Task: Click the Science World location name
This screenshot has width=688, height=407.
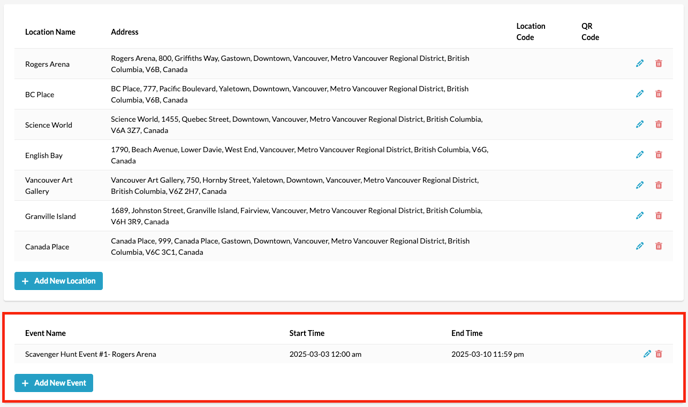Action: (x=49, y=125)
